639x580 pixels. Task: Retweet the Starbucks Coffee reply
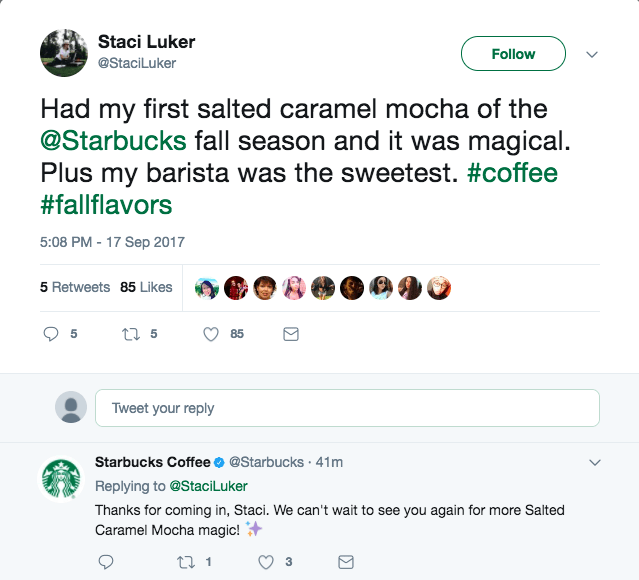[185, 562]
